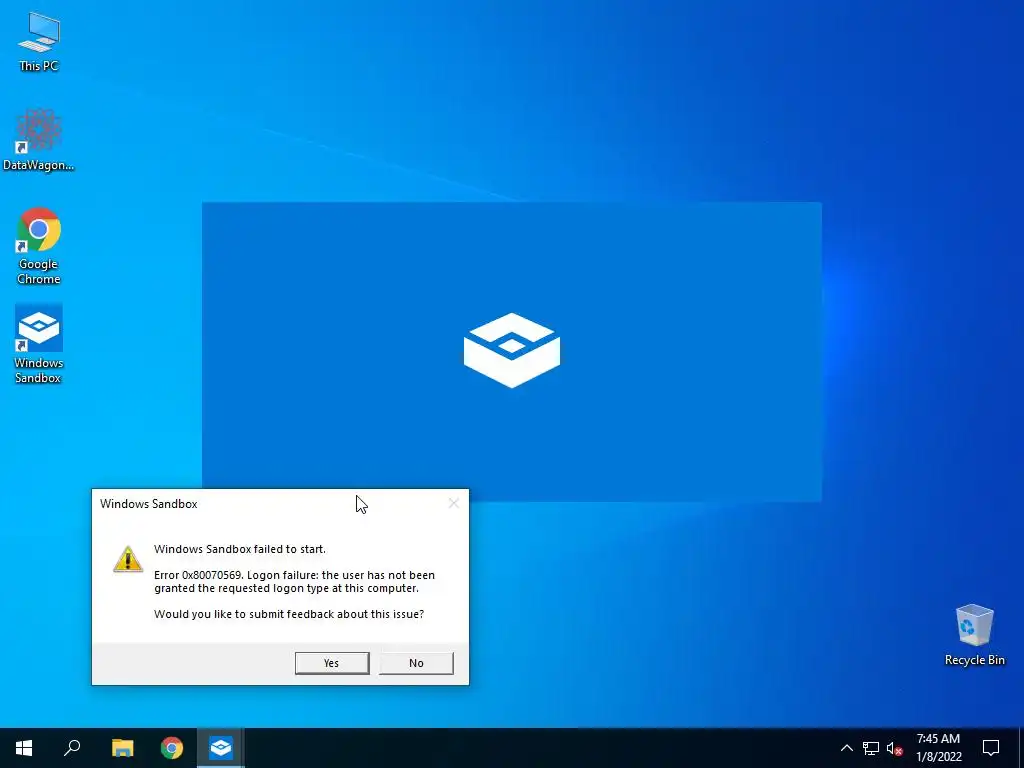The height and width of the screenshot is (768, 1024).
Task: Open the Action Center notifications
Action: [991, 748]
